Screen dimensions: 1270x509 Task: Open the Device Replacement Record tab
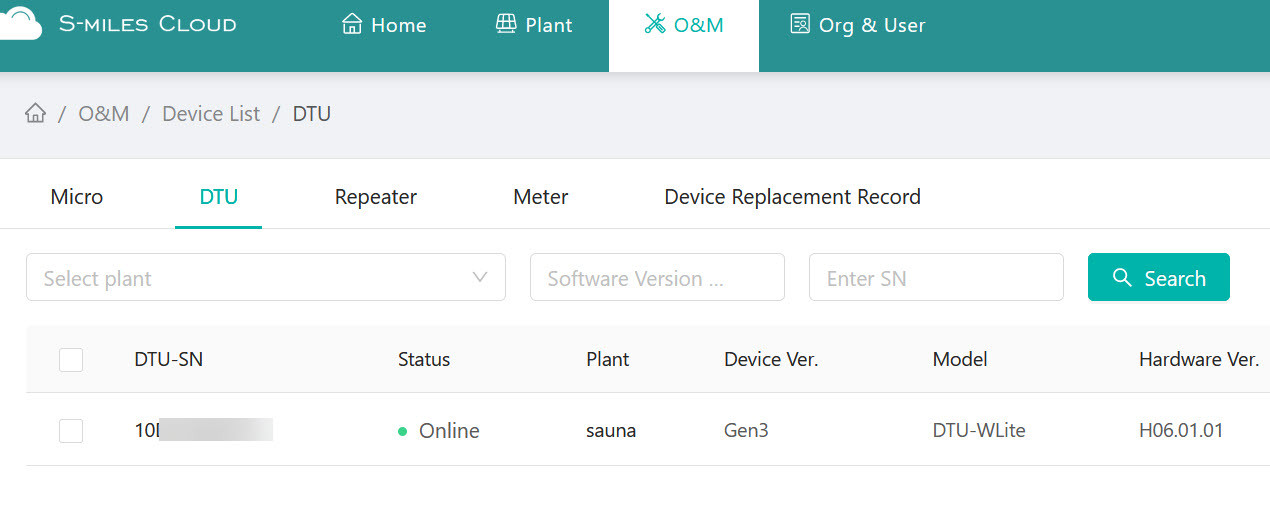click(x=792, y=197)
